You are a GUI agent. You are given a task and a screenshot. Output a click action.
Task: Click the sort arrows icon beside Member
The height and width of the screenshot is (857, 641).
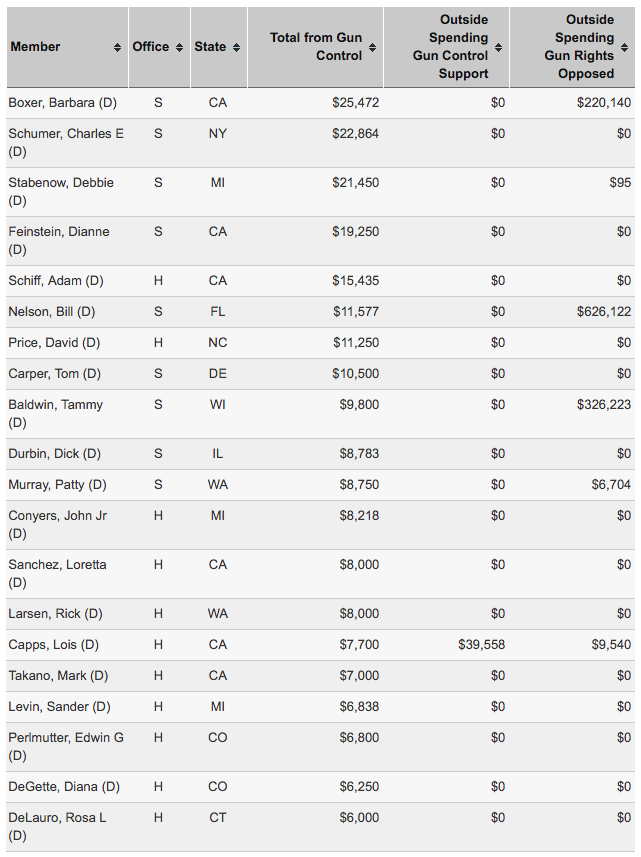coord(119,47)
